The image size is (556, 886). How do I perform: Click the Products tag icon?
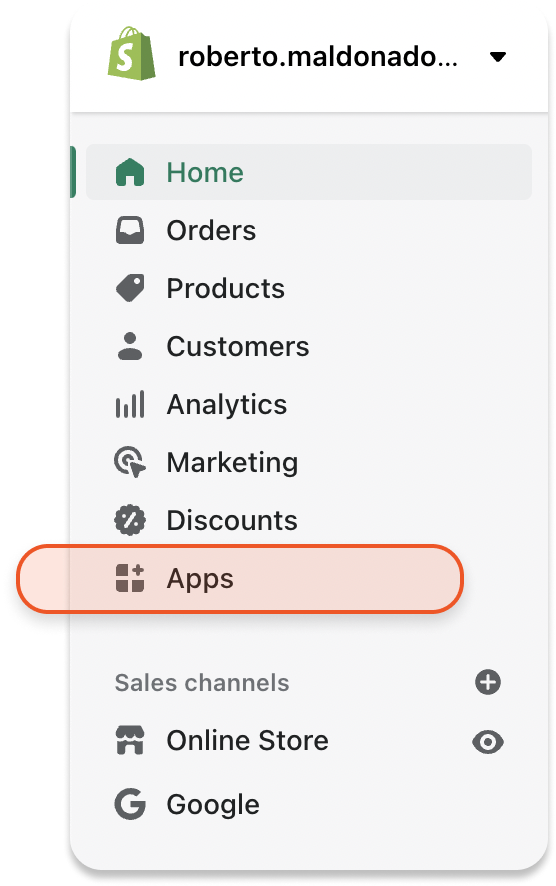(x=130, y=288)
